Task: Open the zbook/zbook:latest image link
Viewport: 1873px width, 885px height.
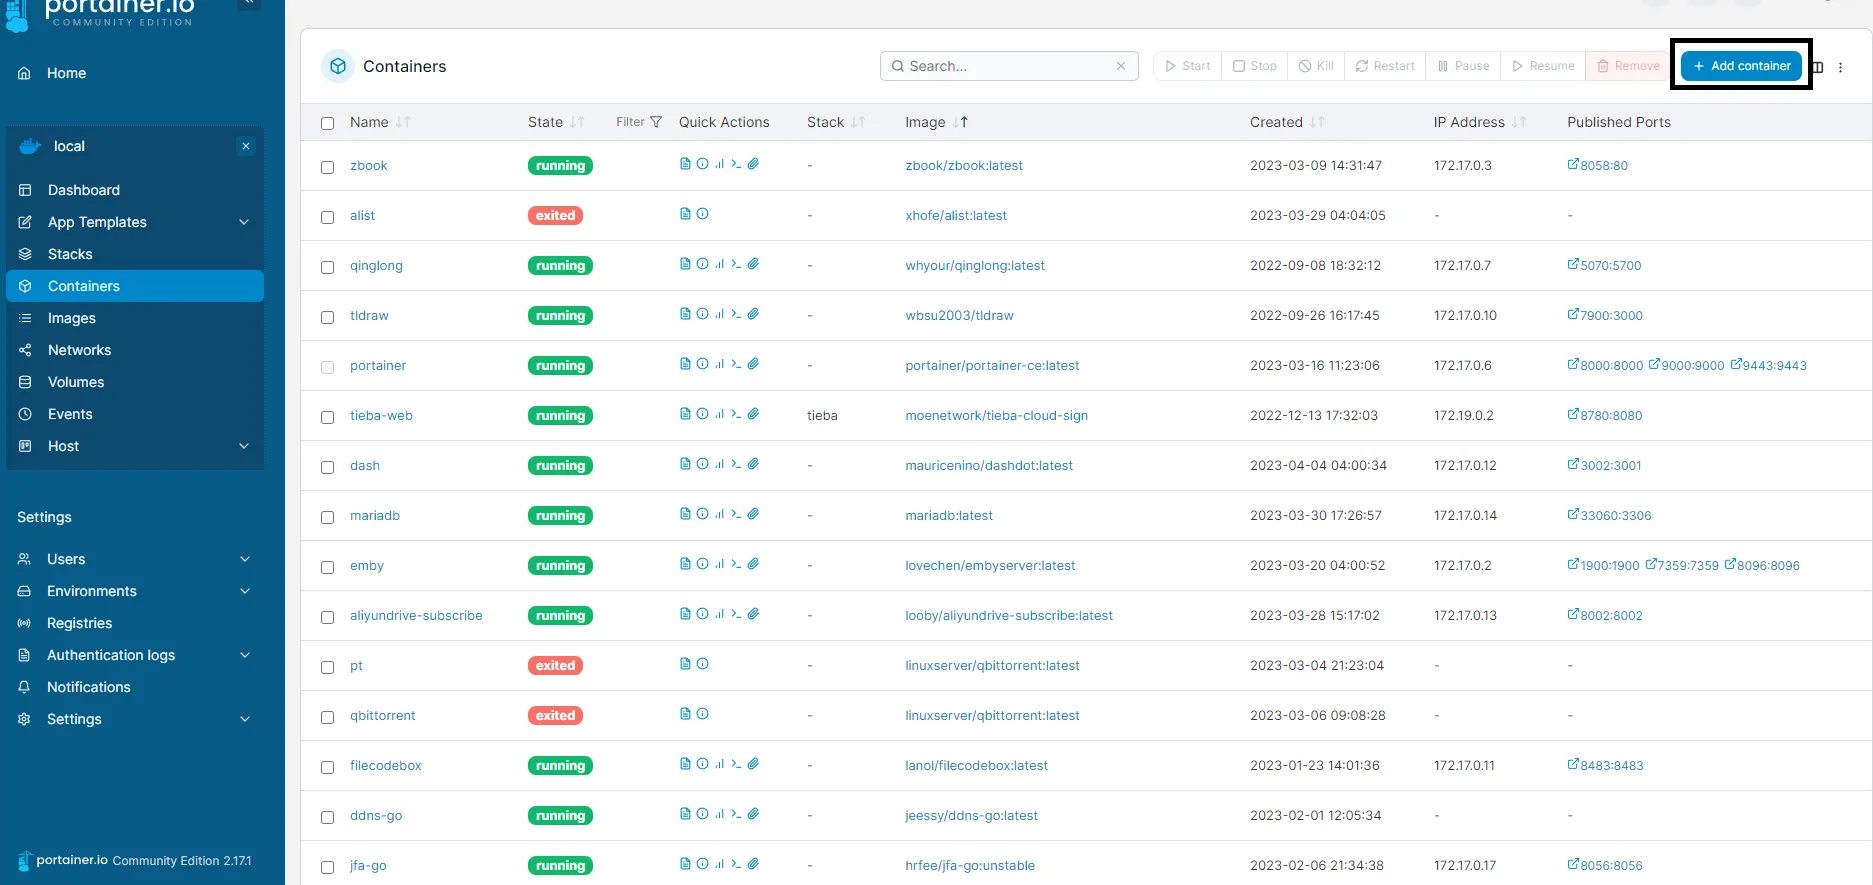Action: [964, 165]
